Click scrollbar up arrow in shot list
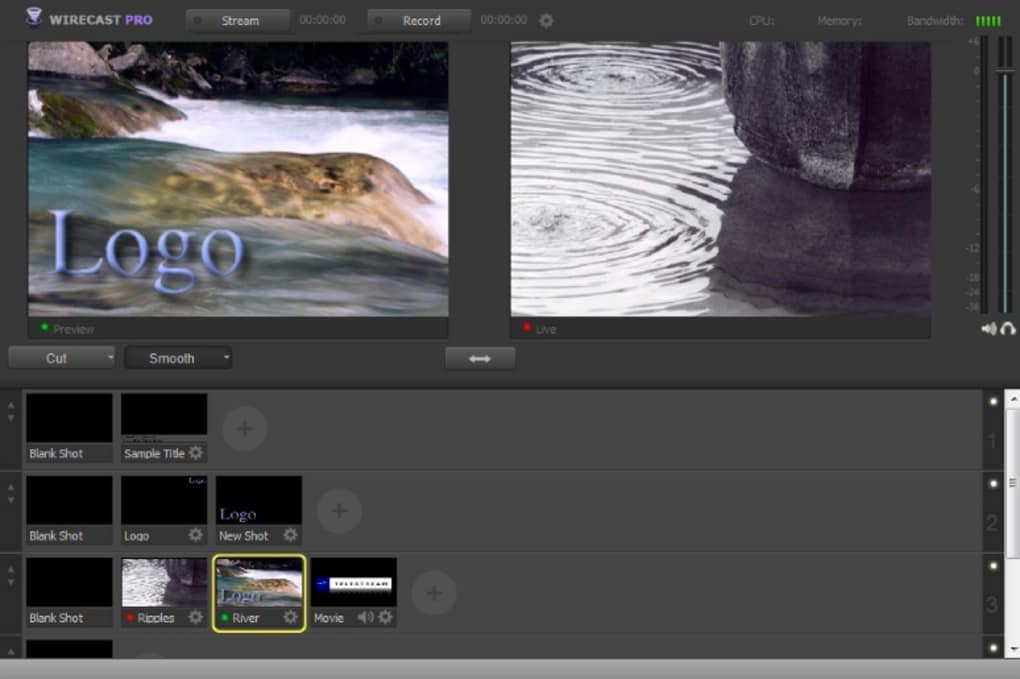1020x679 pixels. (x=1013, y=398)
